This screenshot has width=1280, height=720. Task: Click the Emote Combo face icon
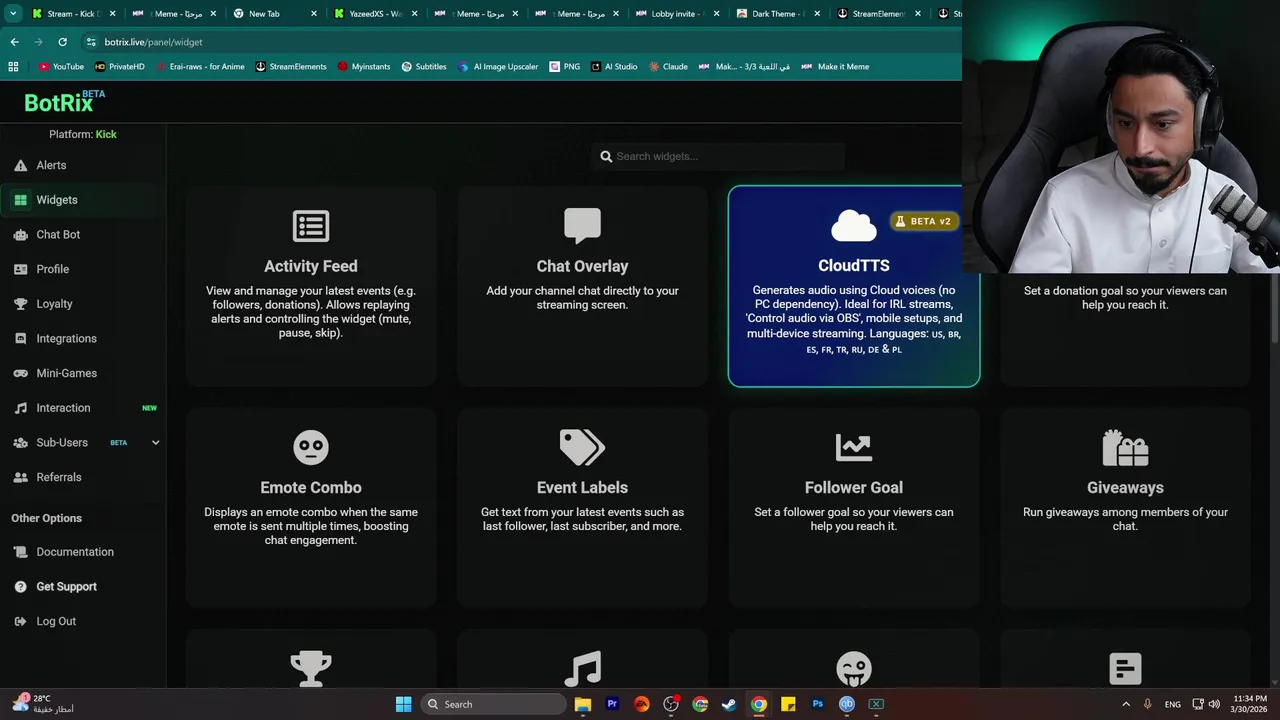click(x=311, y=447)
